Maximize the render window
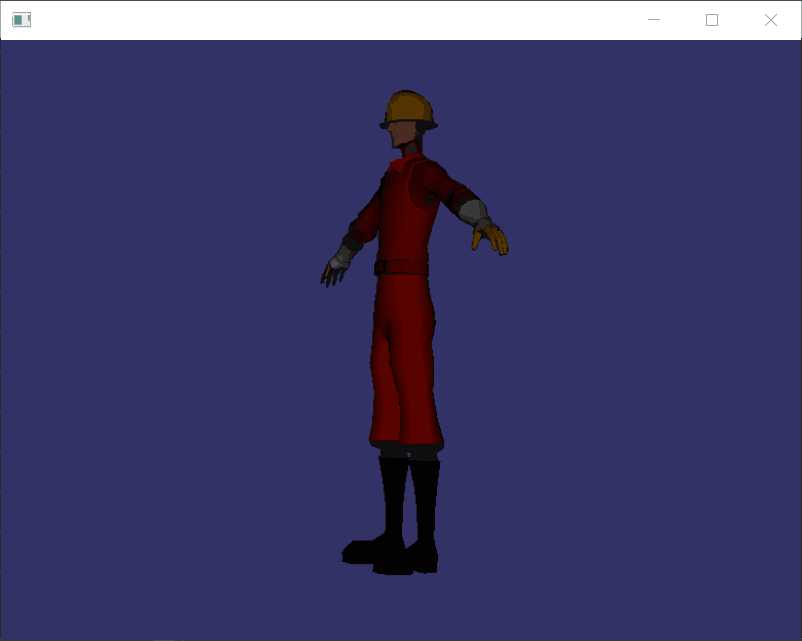Screen dimensions: 802x641 click(x=712, y=20)
